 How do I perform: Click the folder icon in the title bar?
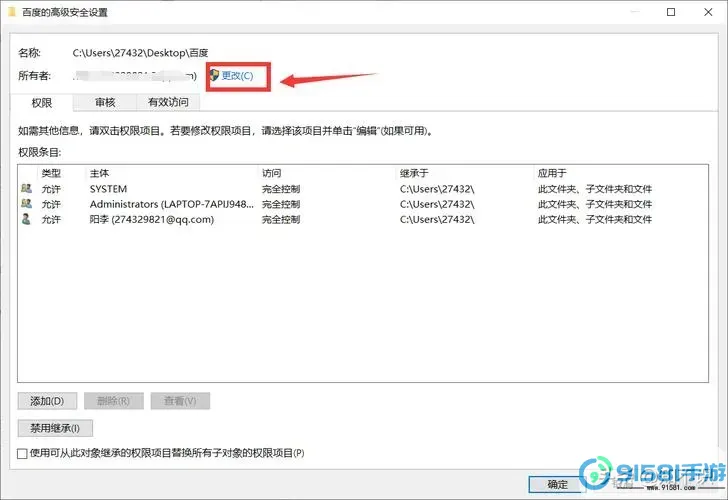point(12,12)
